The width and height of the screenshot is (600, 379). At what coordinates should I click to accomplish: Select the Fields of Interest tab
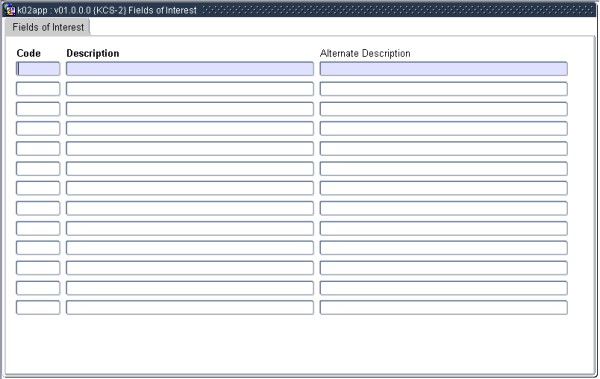[x=48, y=27]
